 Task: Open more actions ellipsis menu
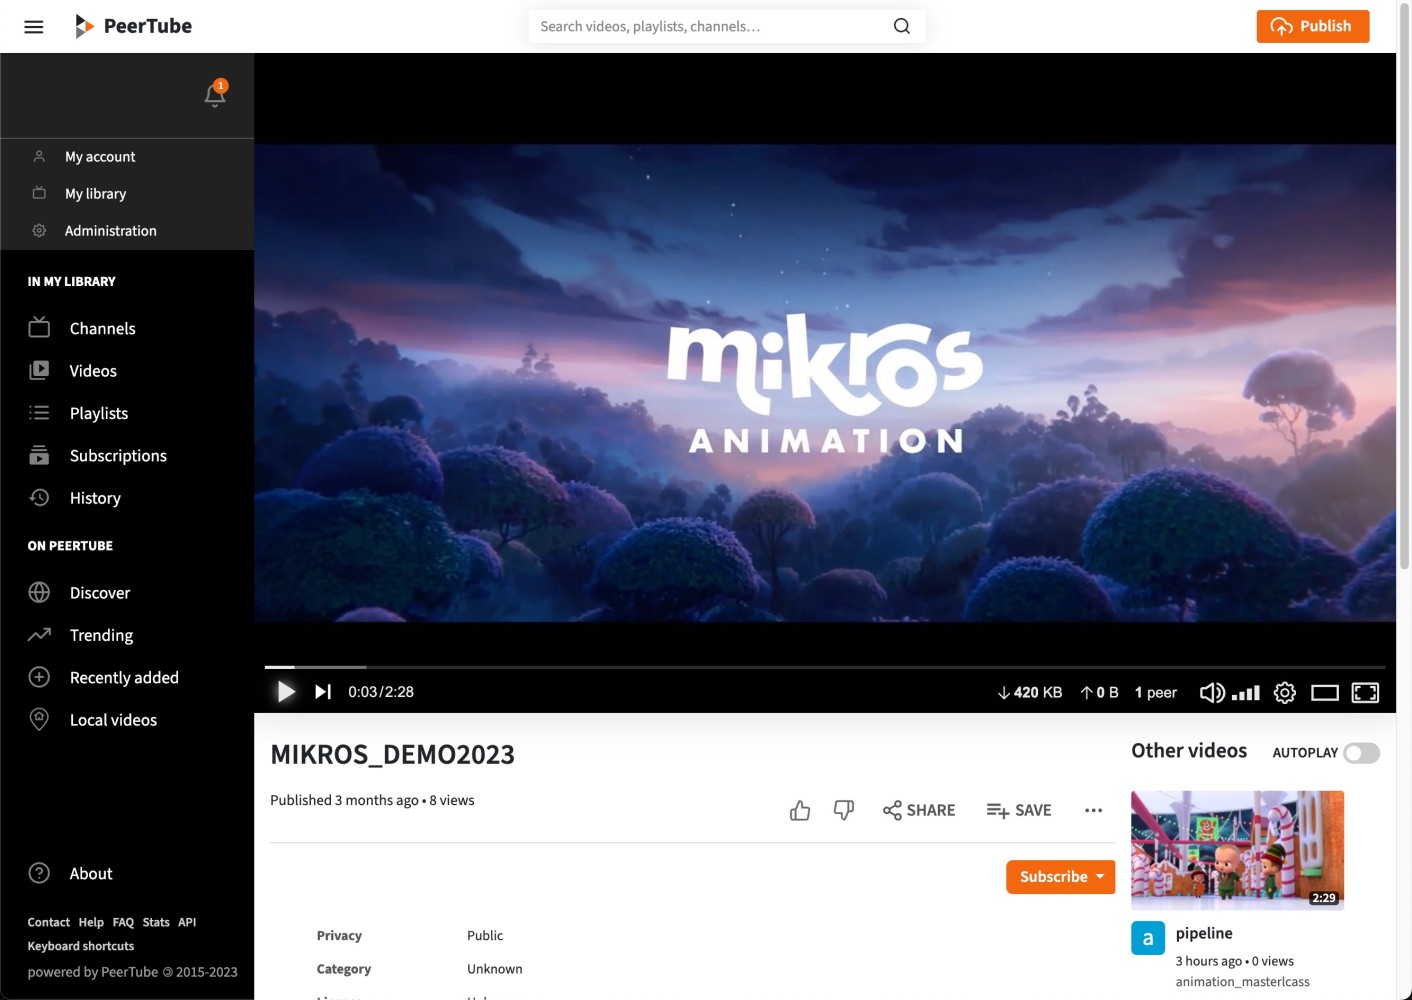coord(1093,810)
